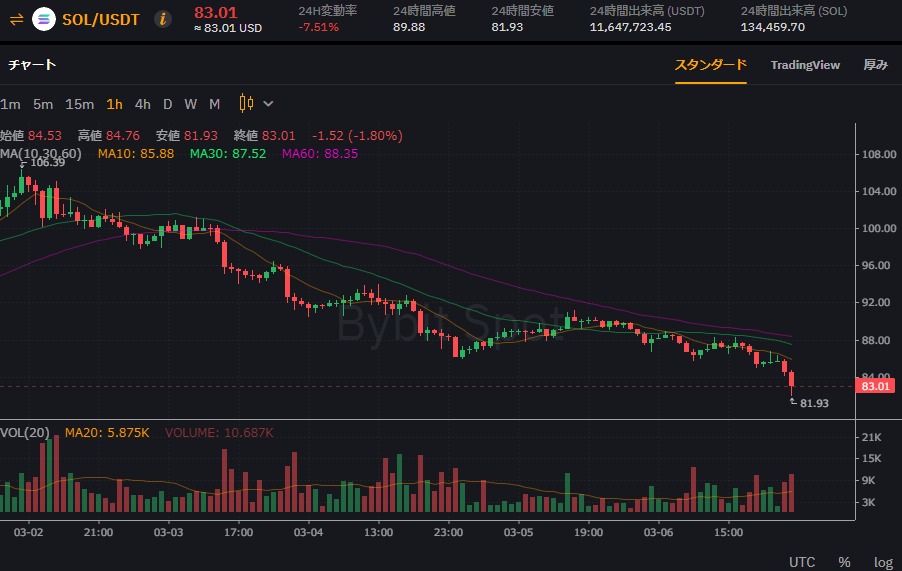Choose the daily D timeframe

[x=167, y=104]
